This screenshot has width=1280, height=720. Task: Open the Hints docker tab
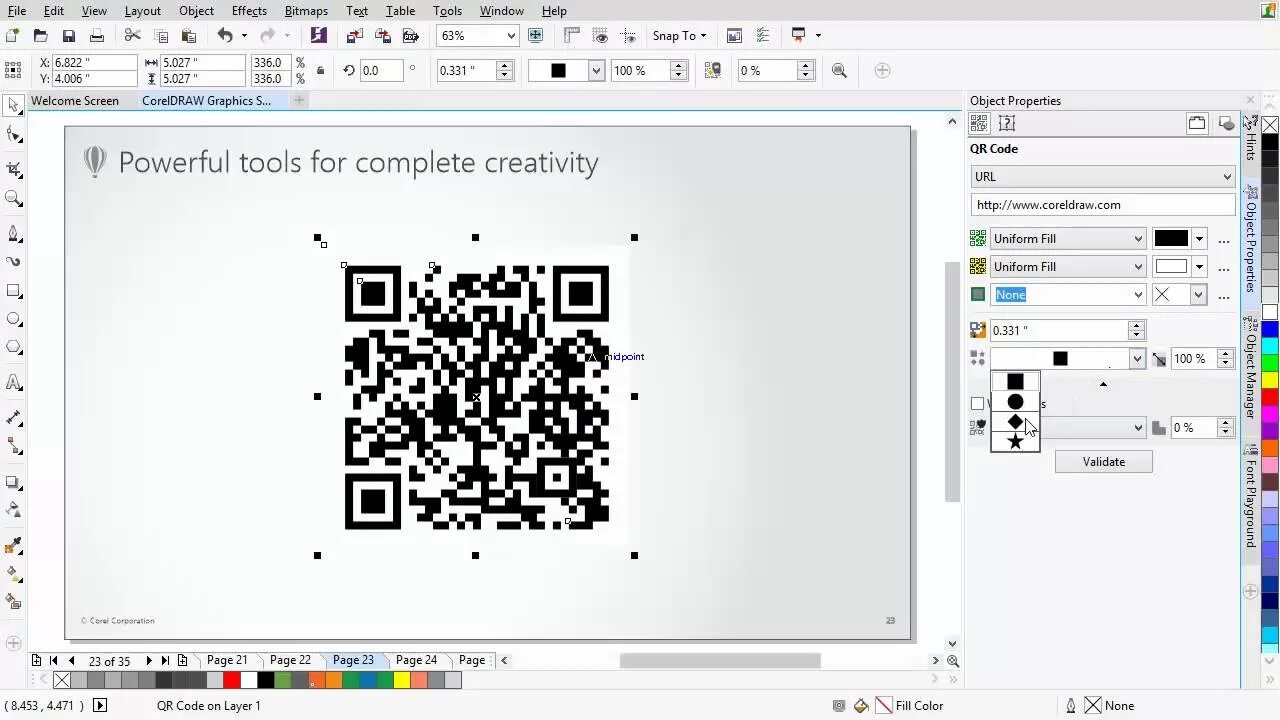pos(1250,141)
